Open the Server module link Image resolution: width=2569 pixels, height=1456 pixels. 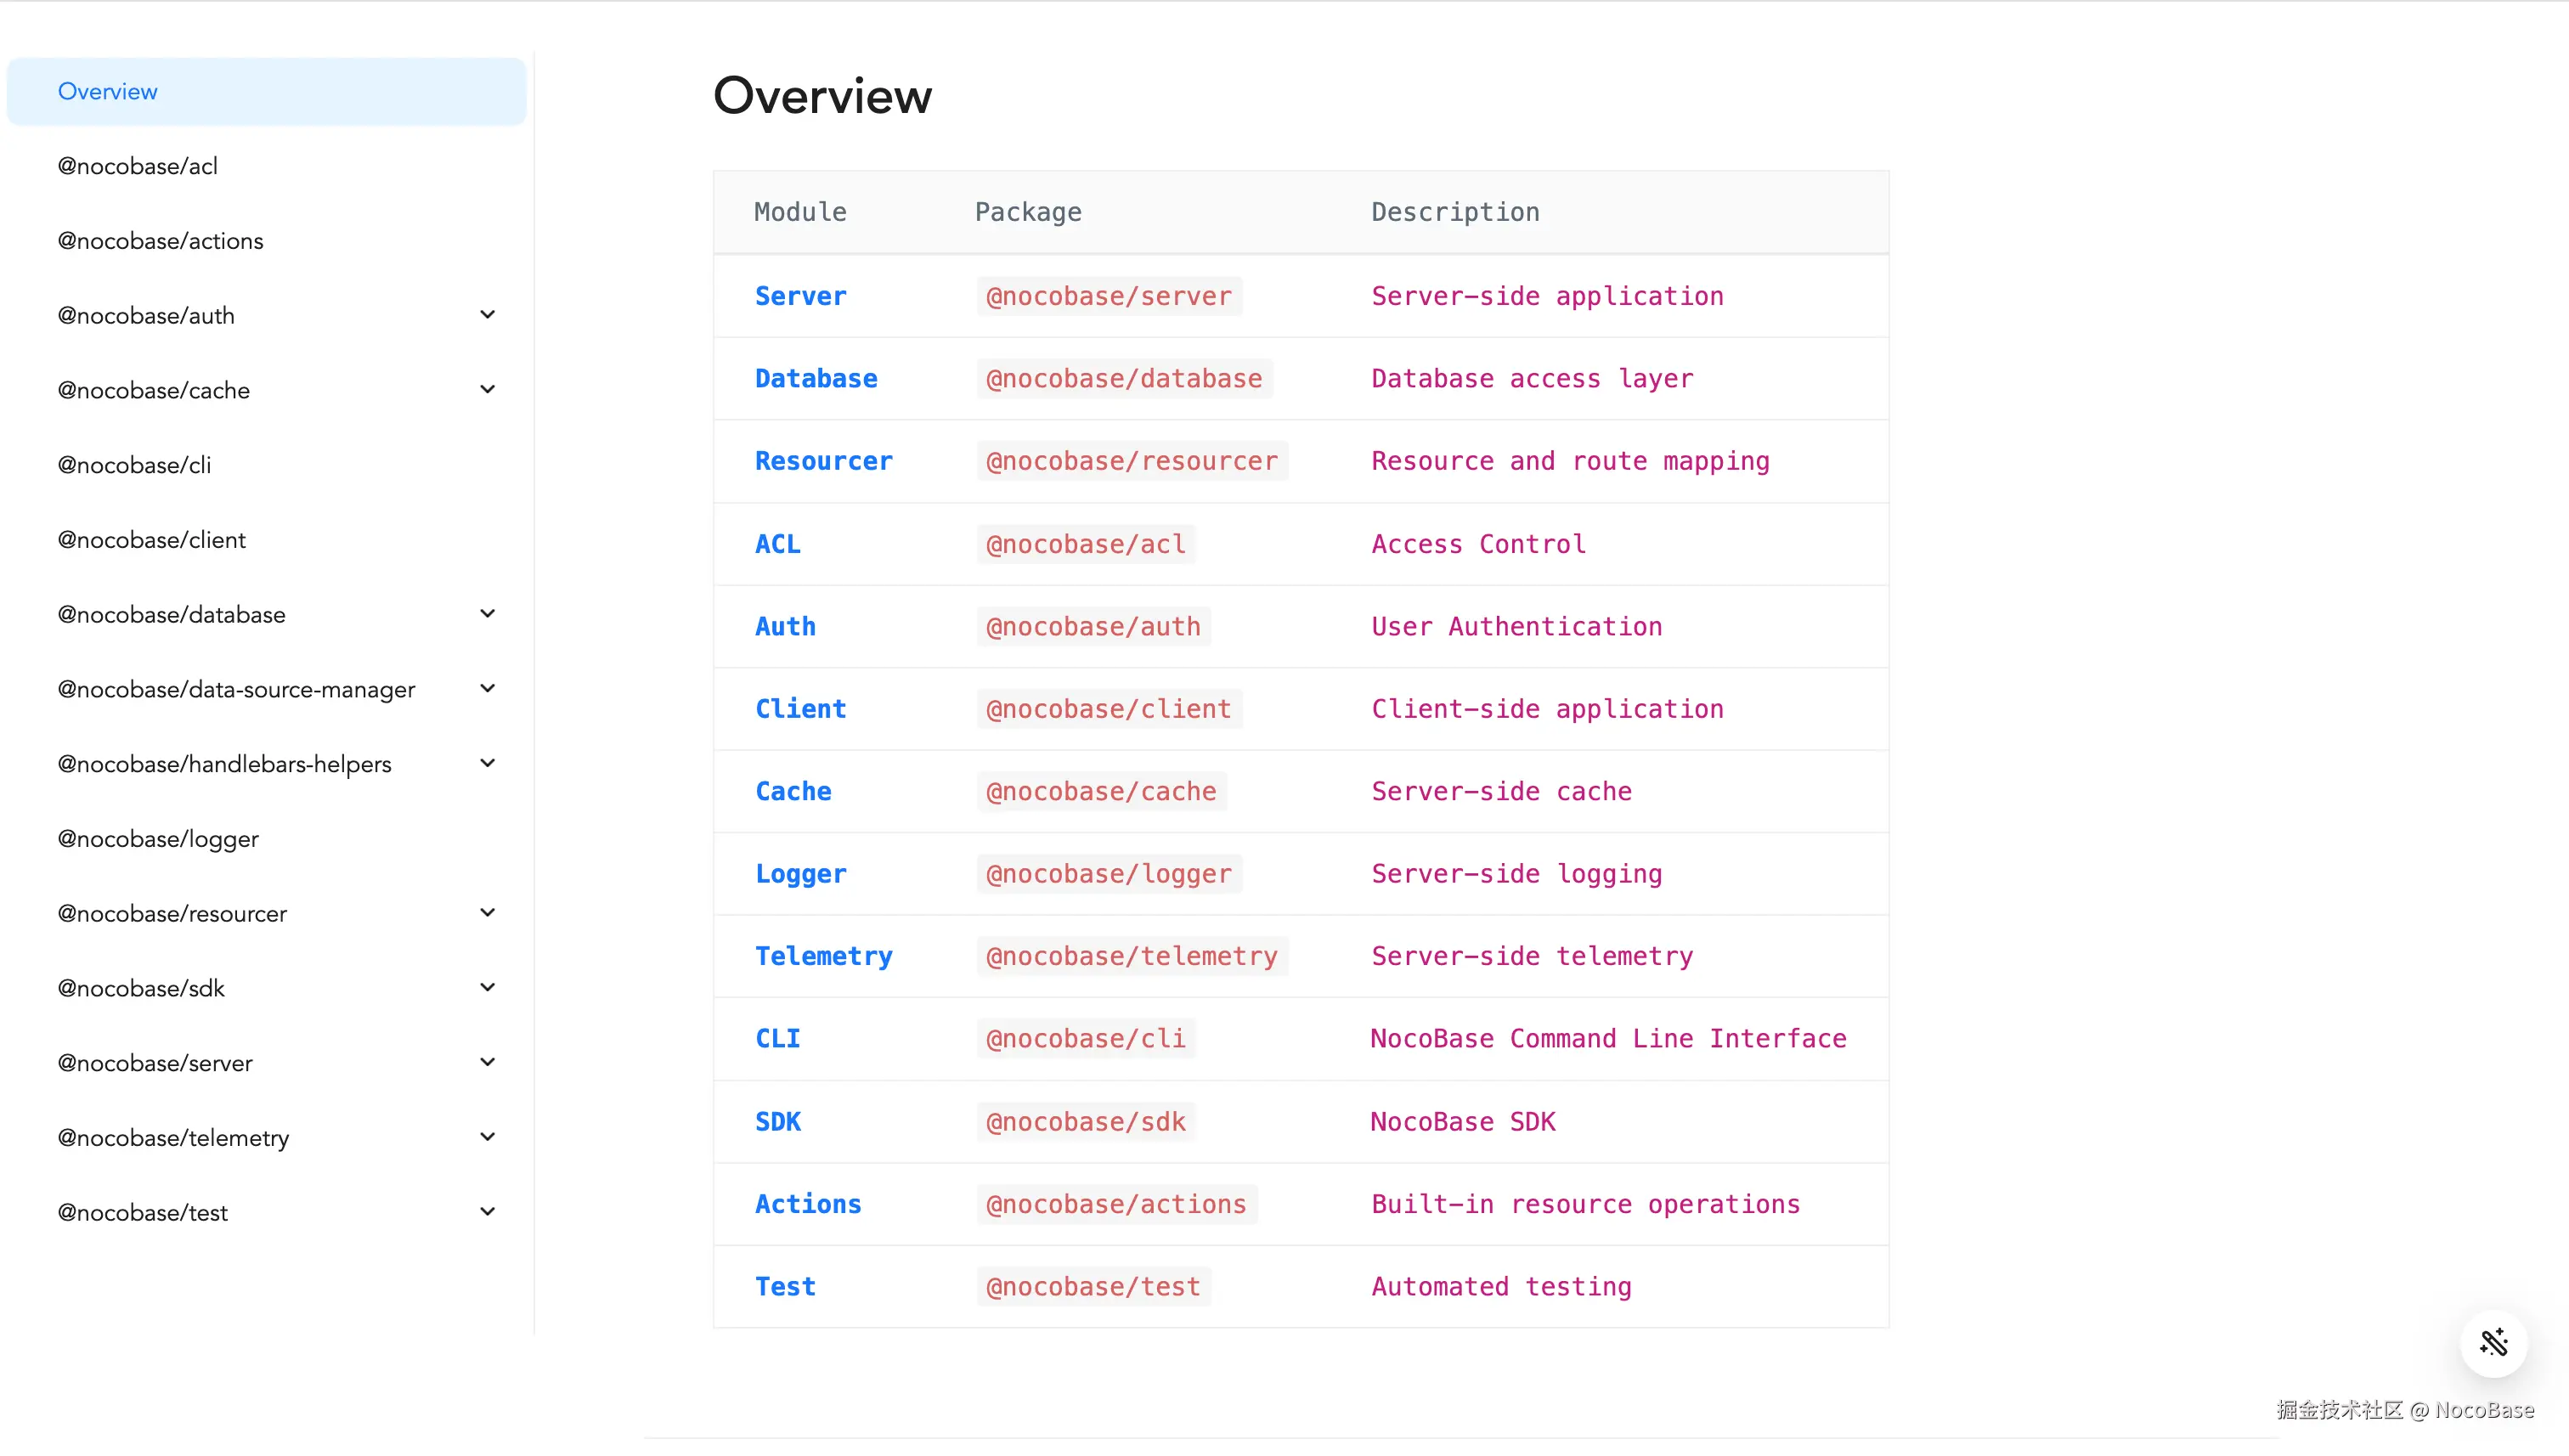[800, 295]
